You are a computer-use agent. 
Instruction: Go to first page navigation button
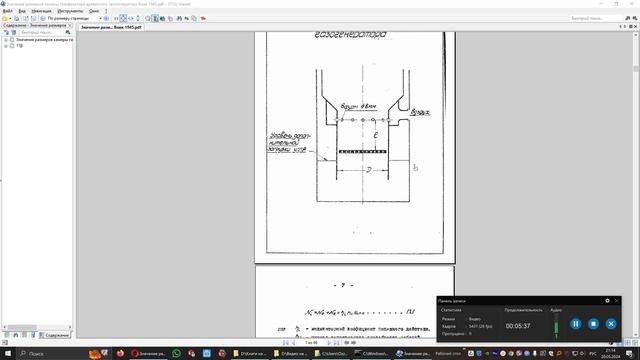point(286,343)
